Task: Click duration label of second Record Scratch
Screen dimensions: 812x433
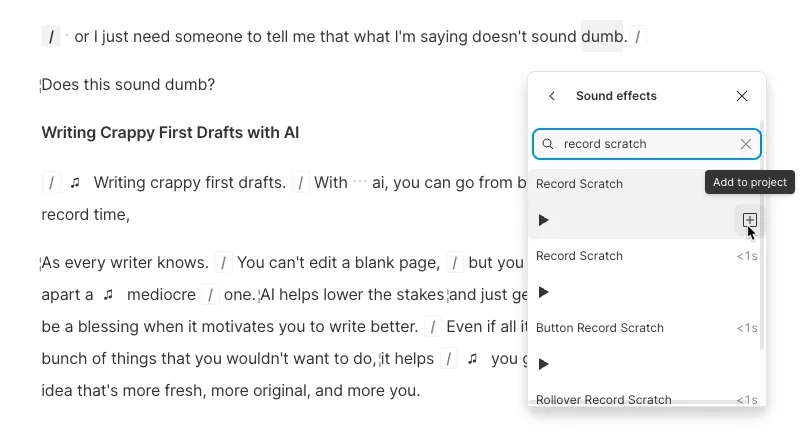Action: coord(747,256)
